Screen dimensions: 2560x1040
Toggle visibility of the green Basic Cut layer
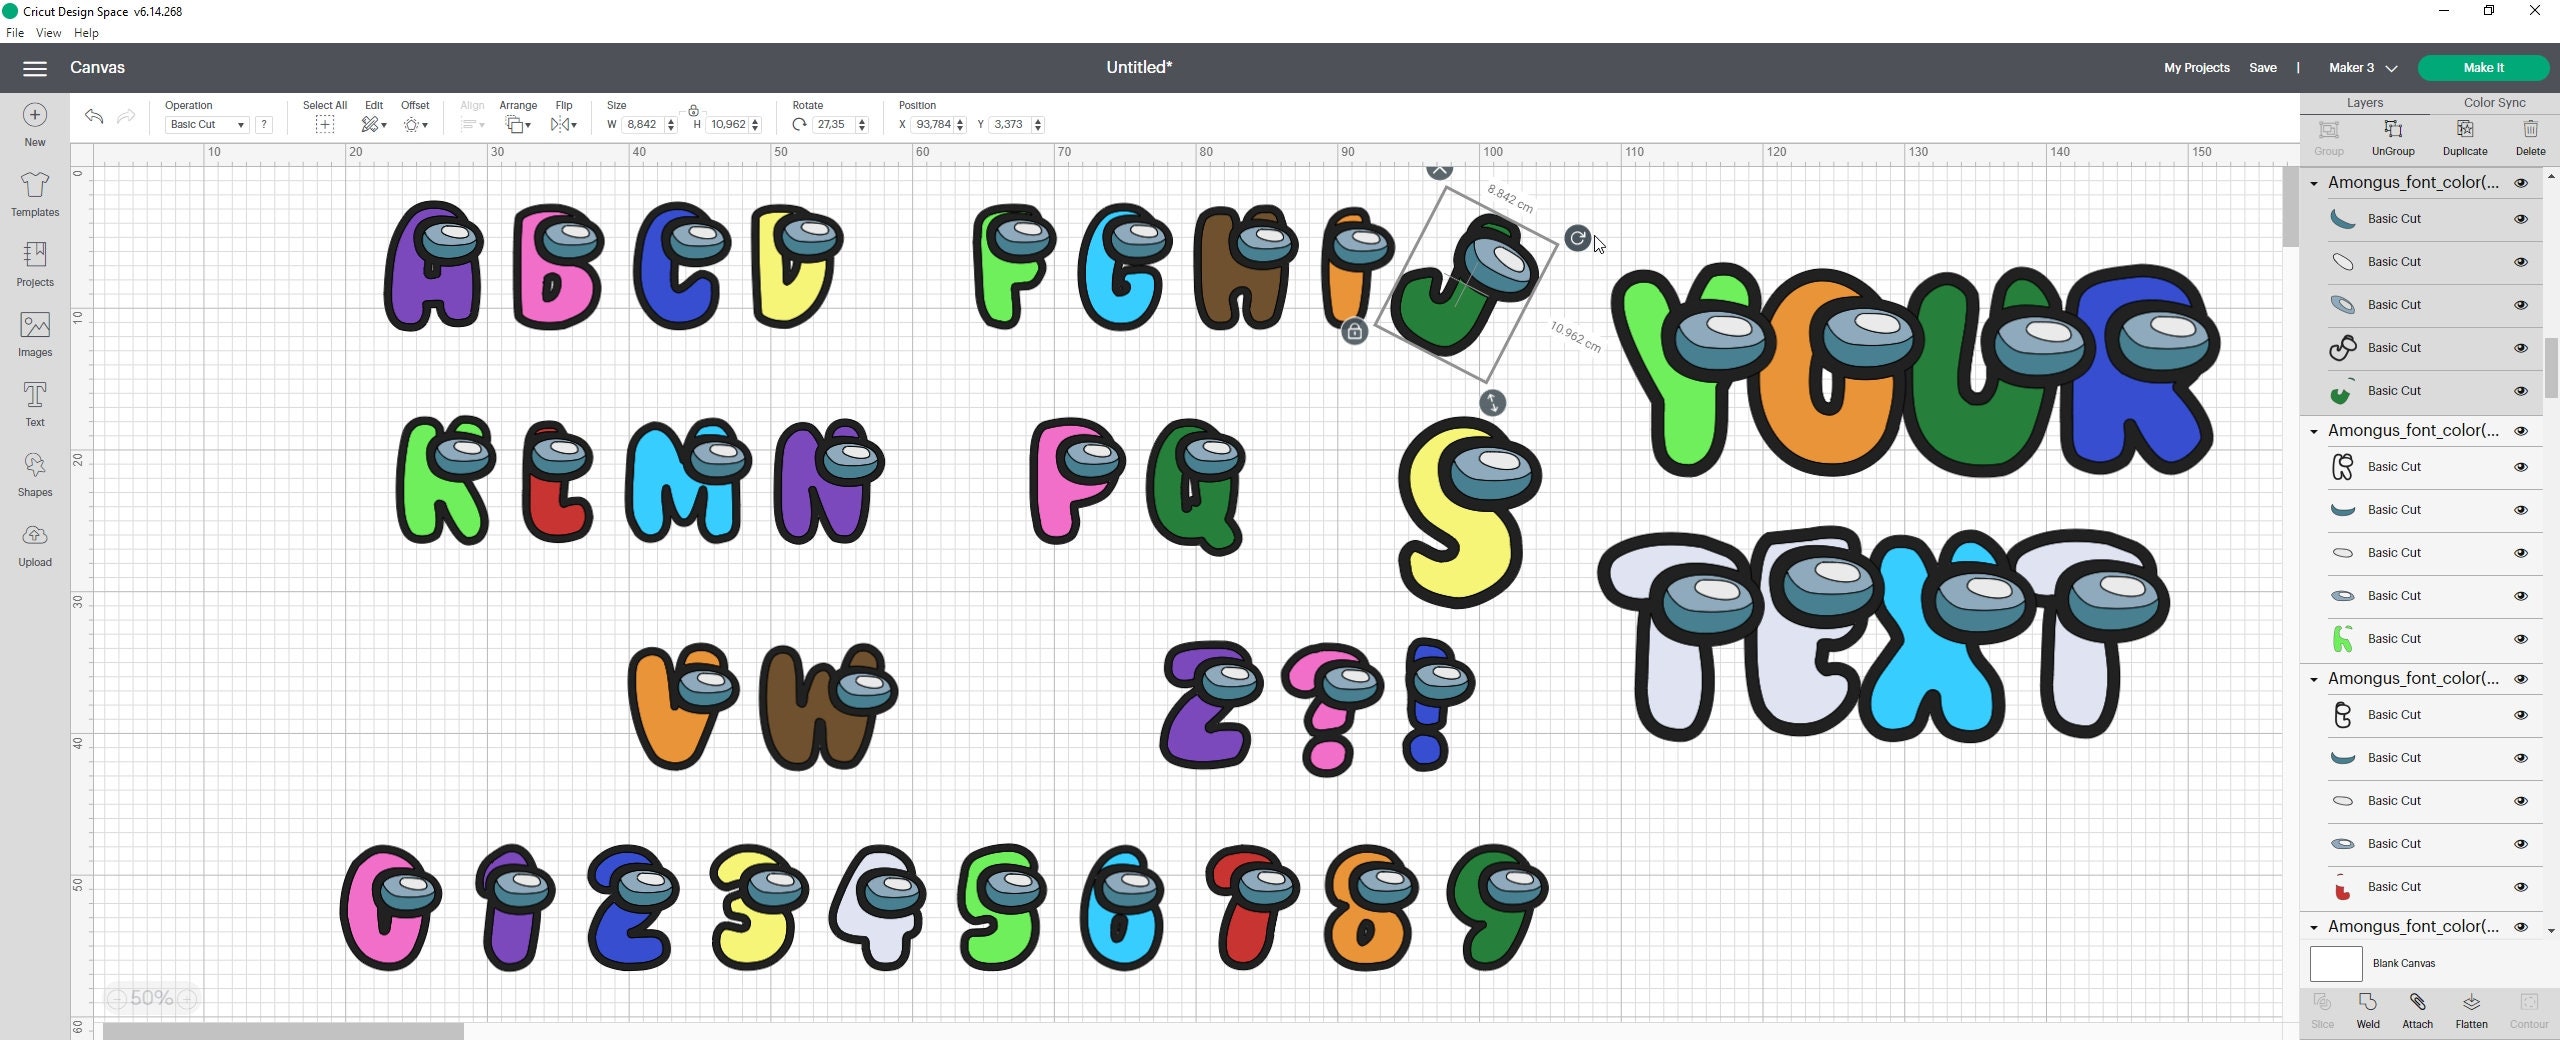click(2522, 390)
